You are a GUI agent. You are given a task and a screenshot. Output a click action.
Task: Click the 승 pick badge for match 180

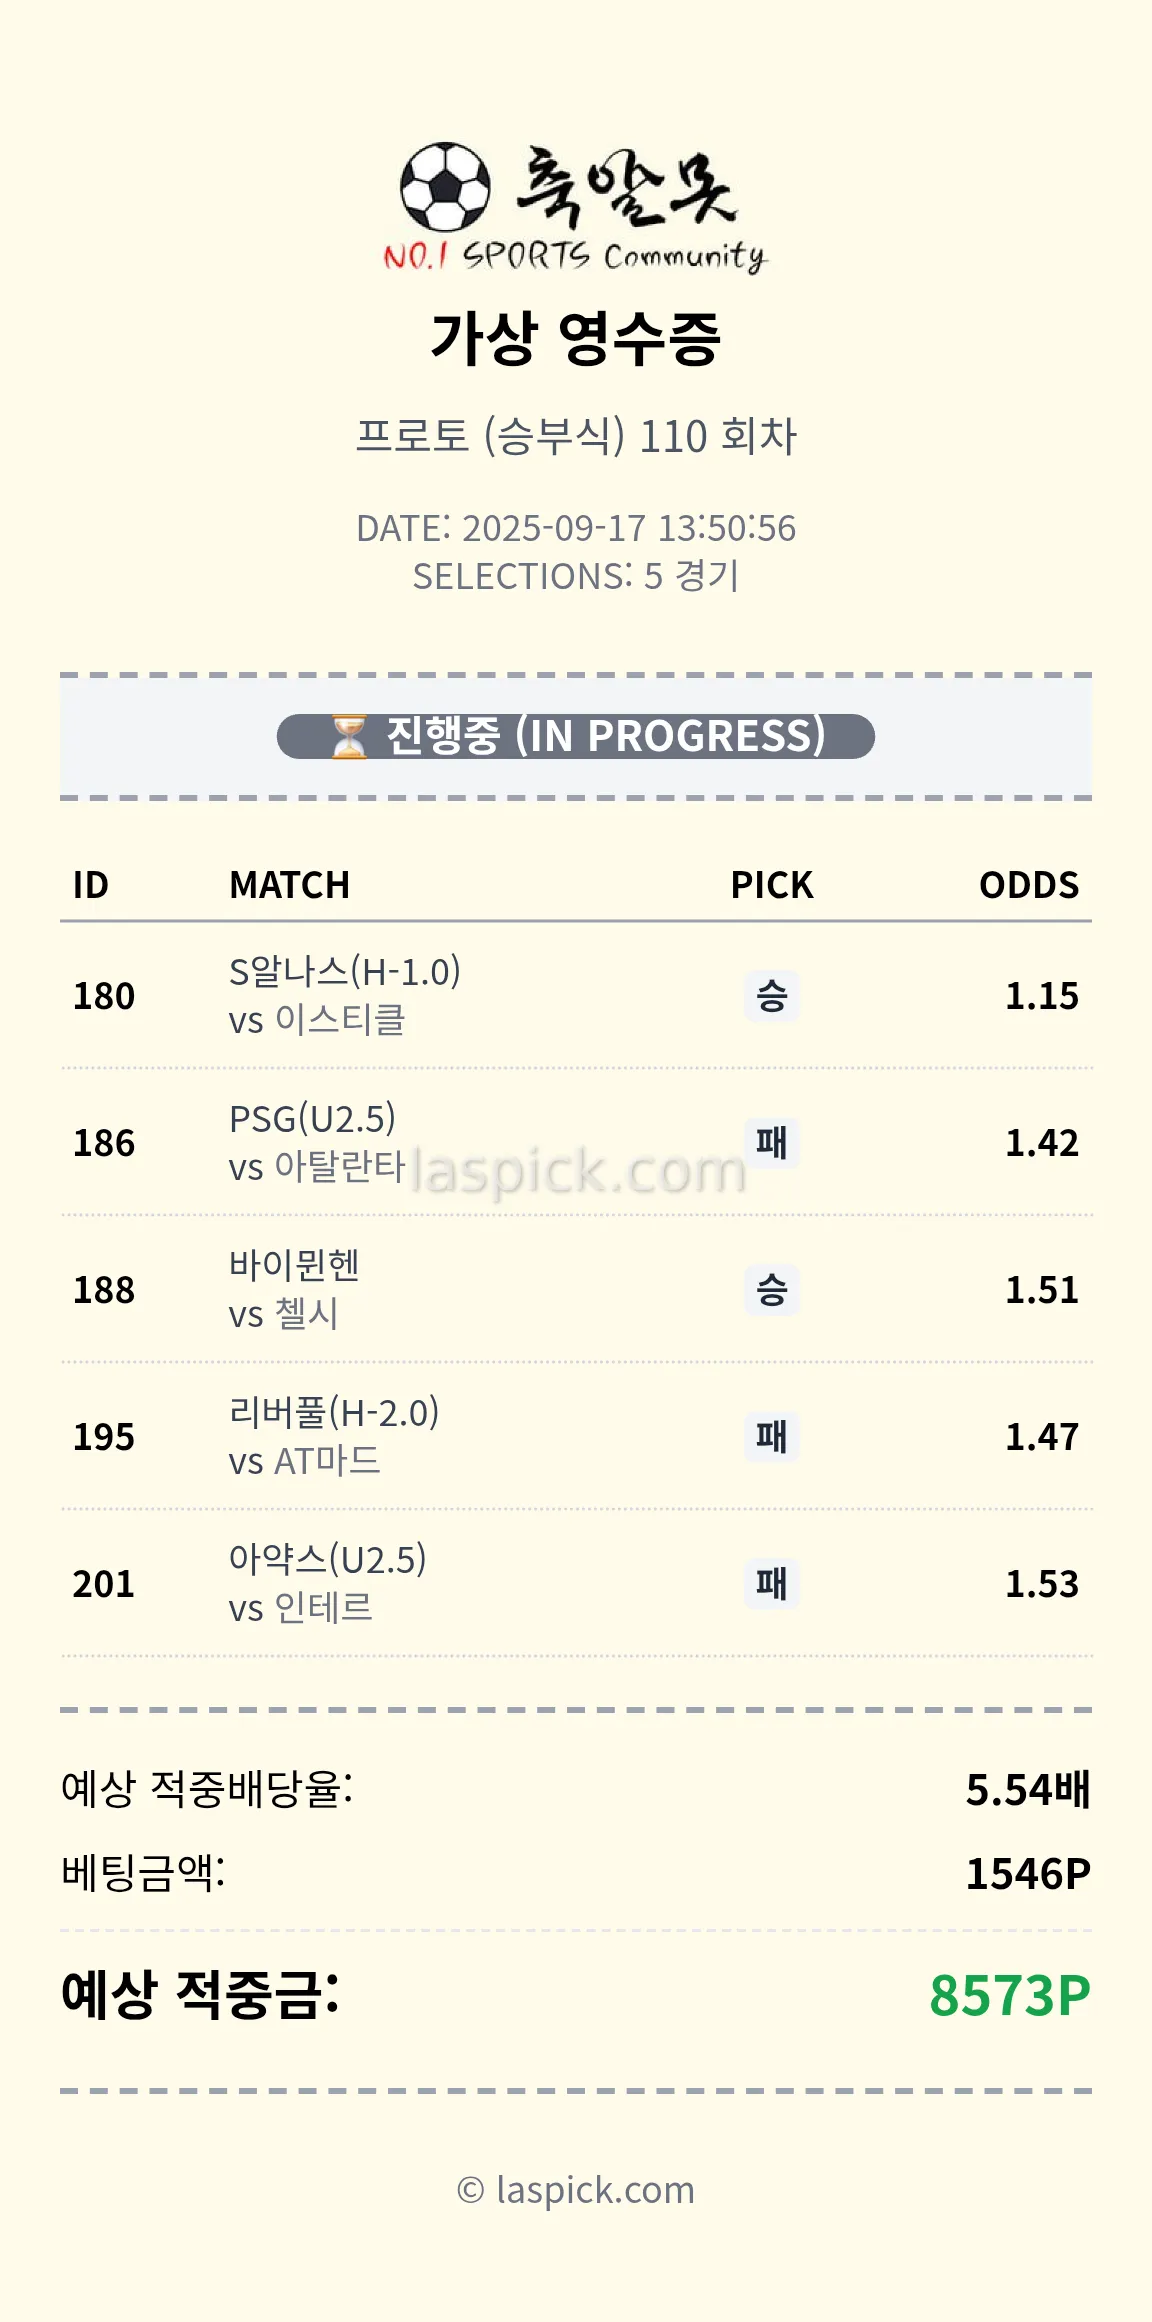click(771, 996)
